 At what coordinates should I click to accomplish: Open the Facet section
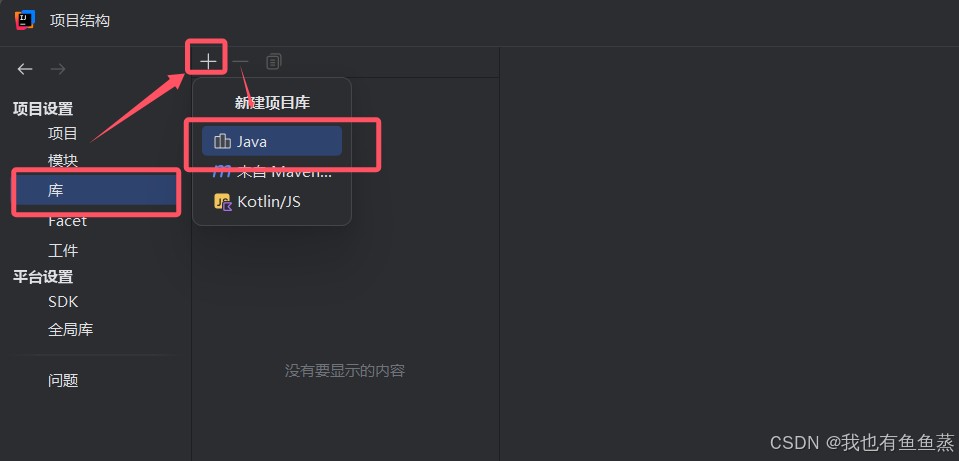point(67,221)
